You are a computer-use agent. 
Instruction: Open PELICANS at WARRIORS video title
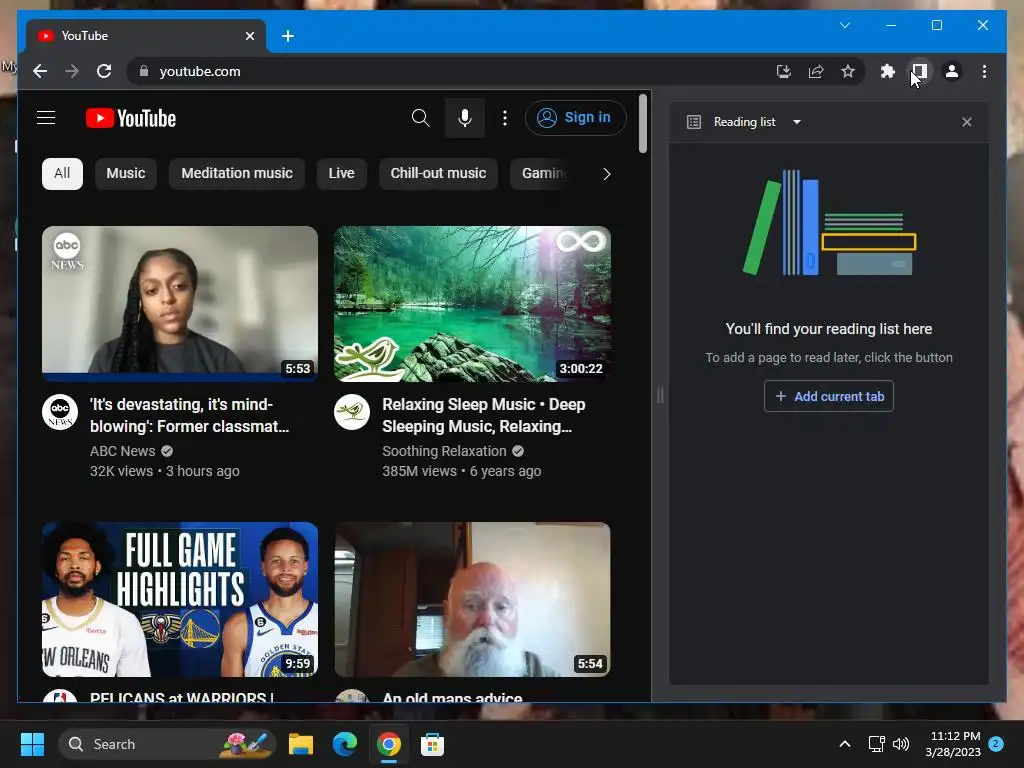coord(181,697)
